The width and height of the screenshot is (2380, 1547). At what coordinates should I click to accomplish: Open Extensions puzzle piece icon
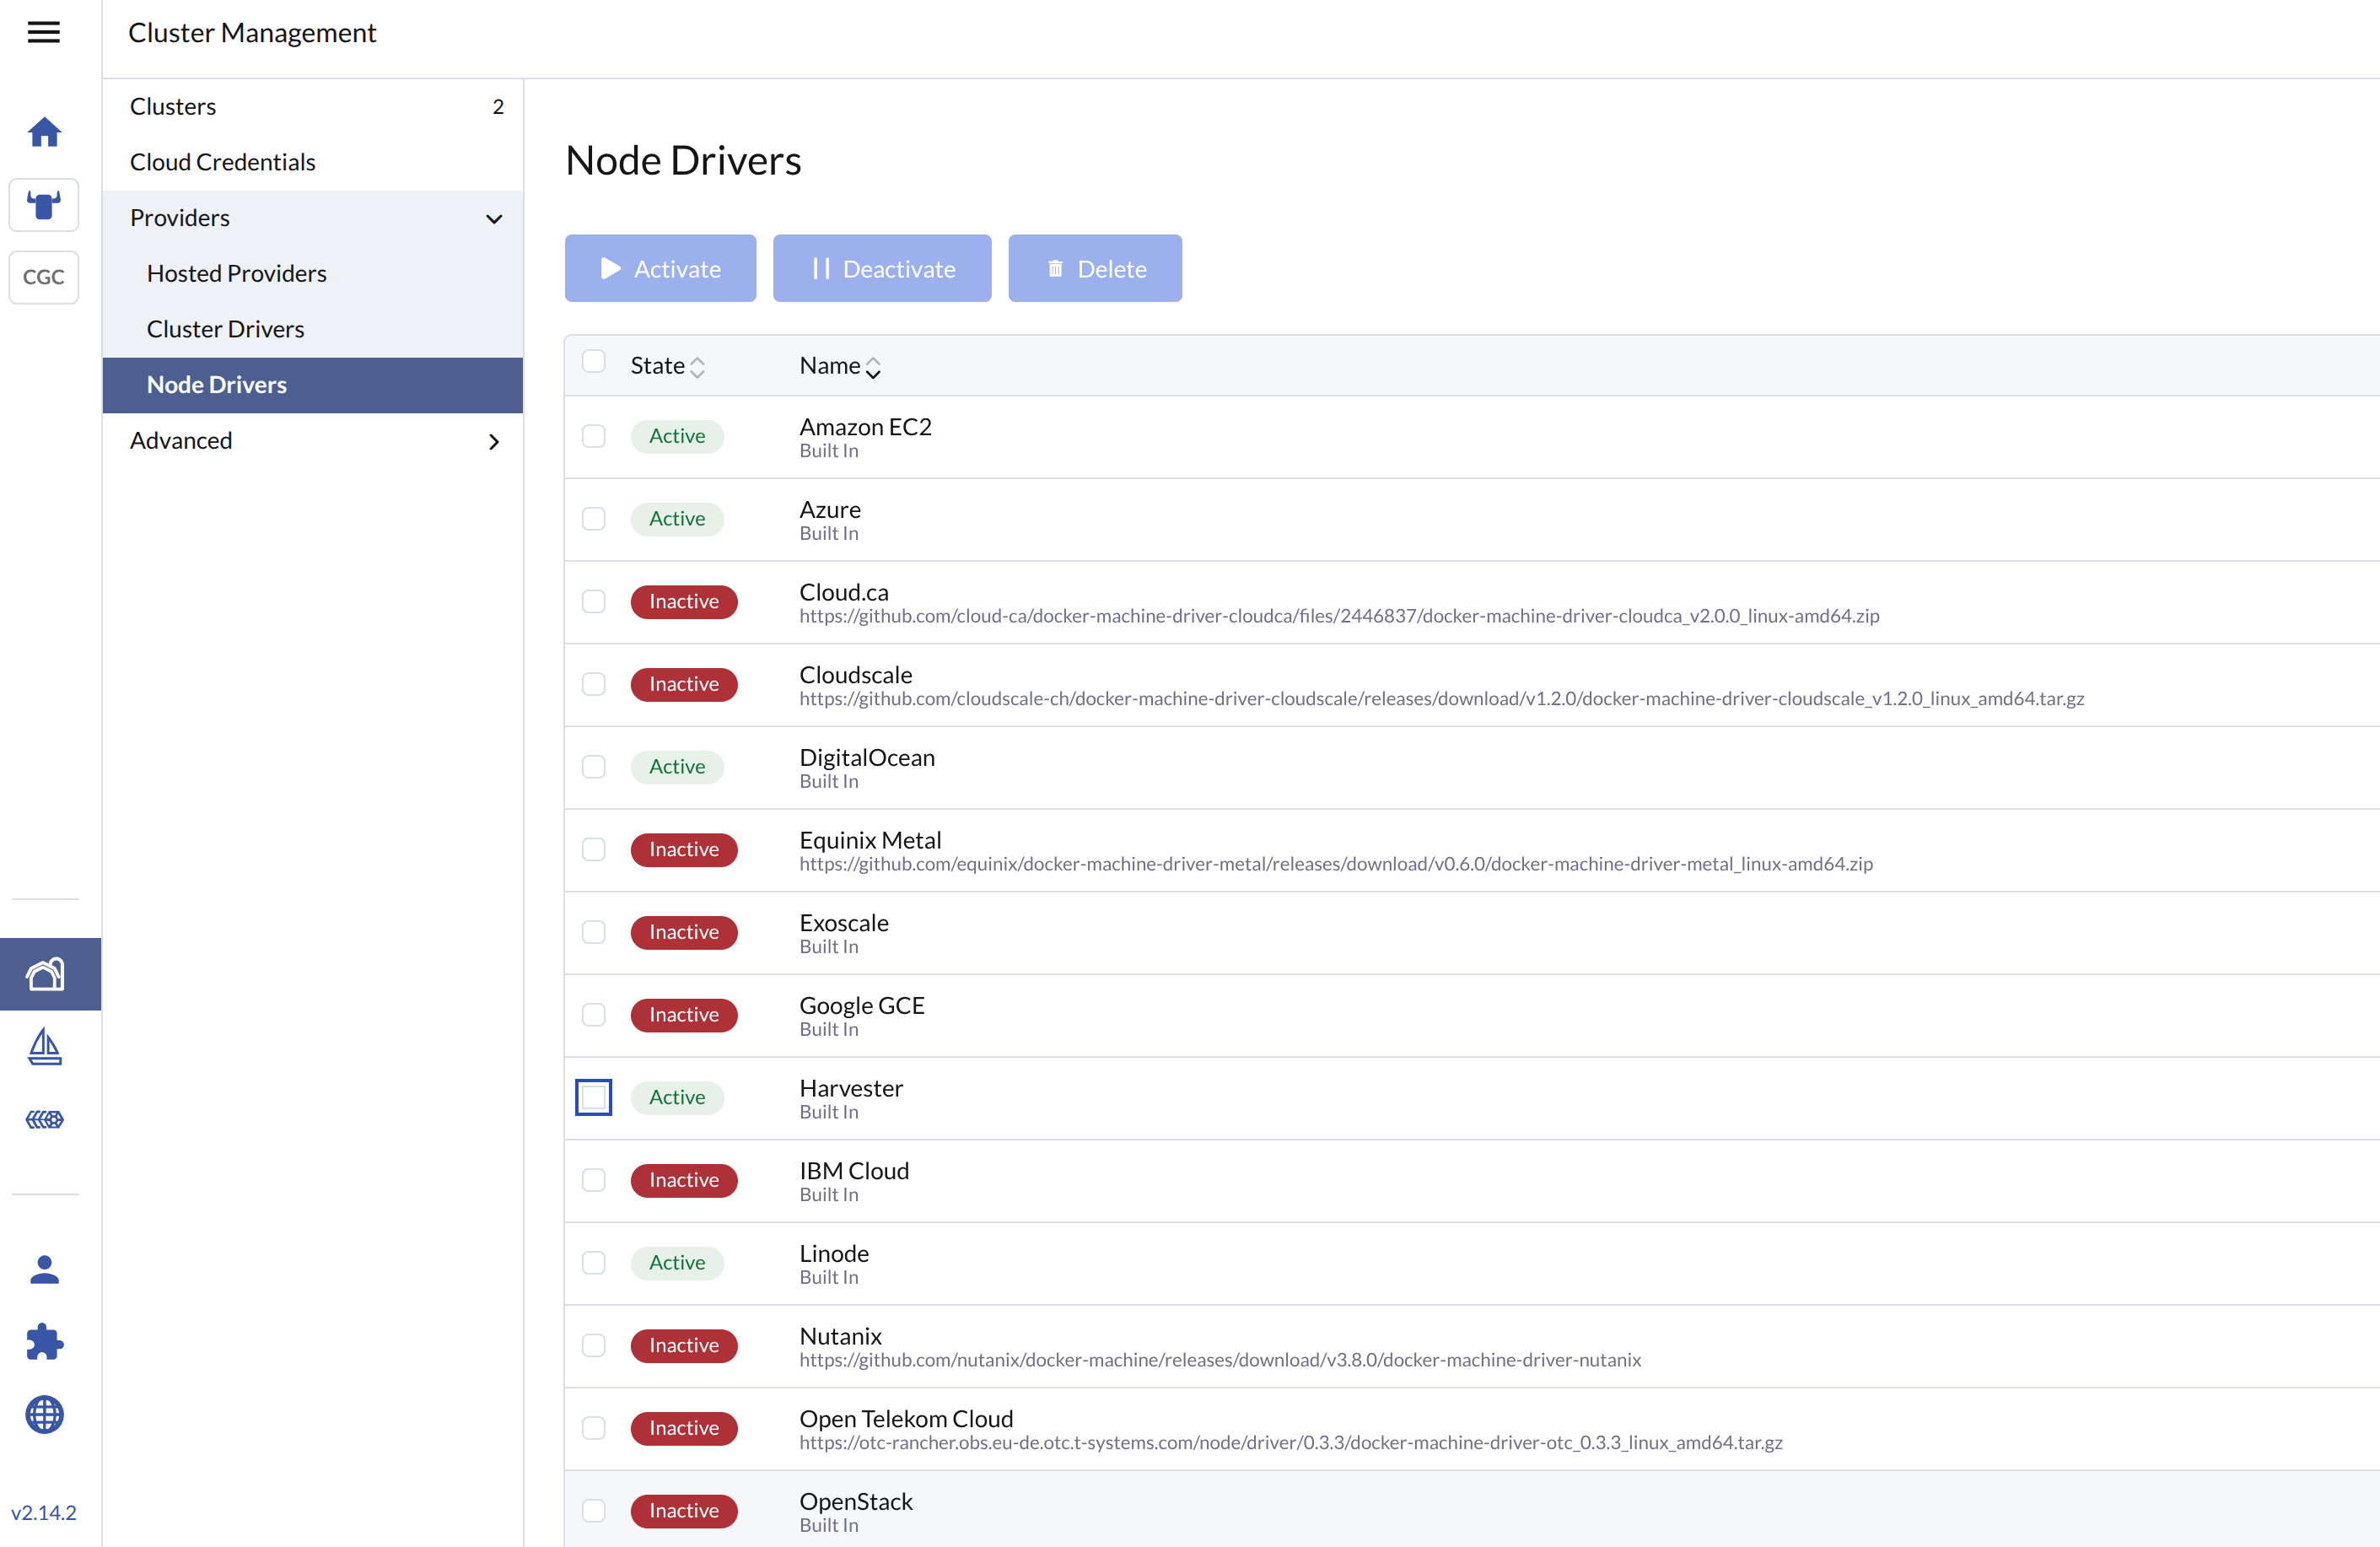coord(45,1342)
